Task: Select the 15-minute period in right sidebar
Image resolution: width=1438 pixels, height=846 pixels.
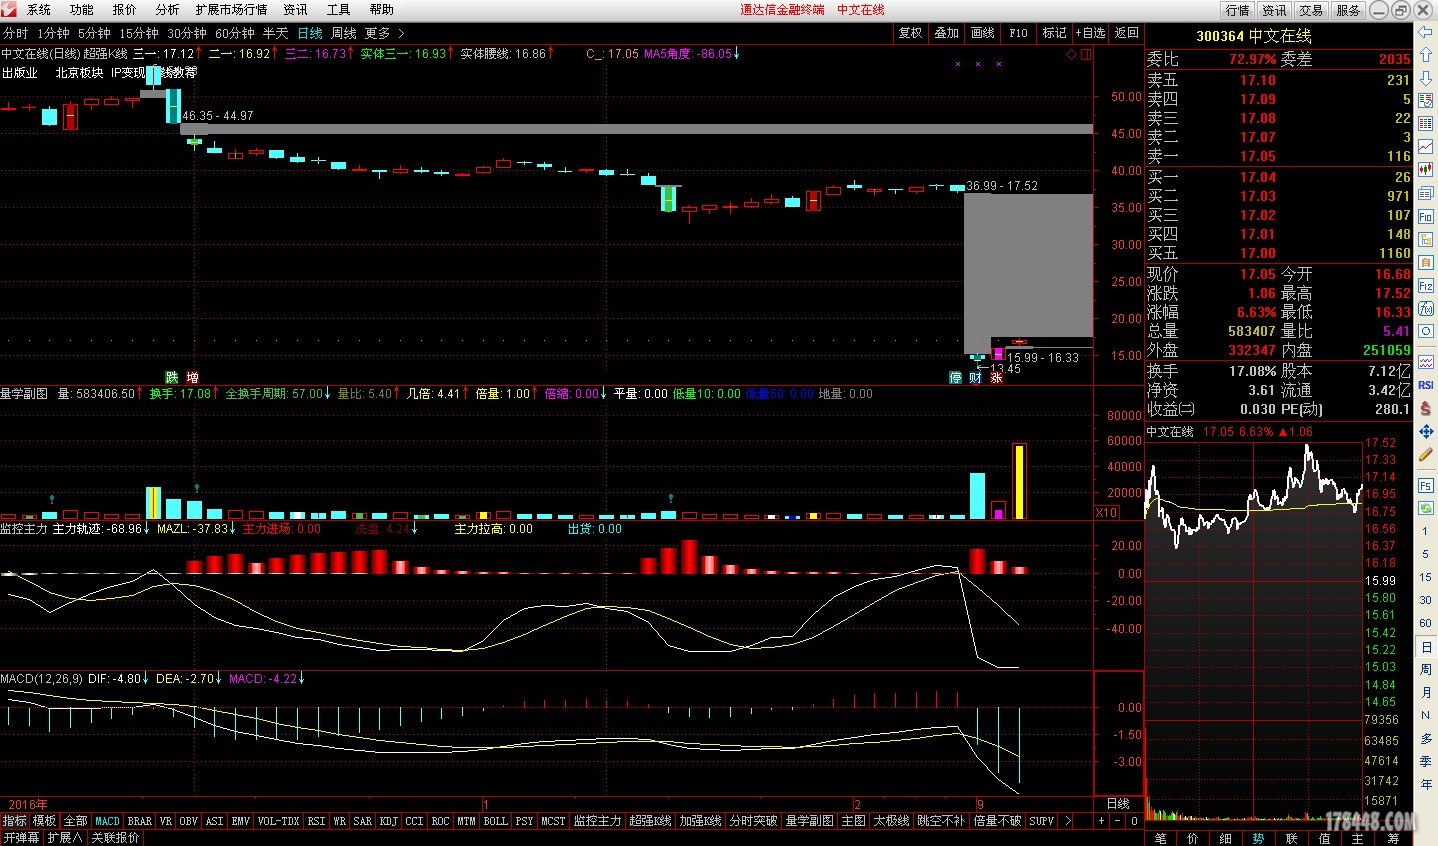Action: (x=1426, y=577)
